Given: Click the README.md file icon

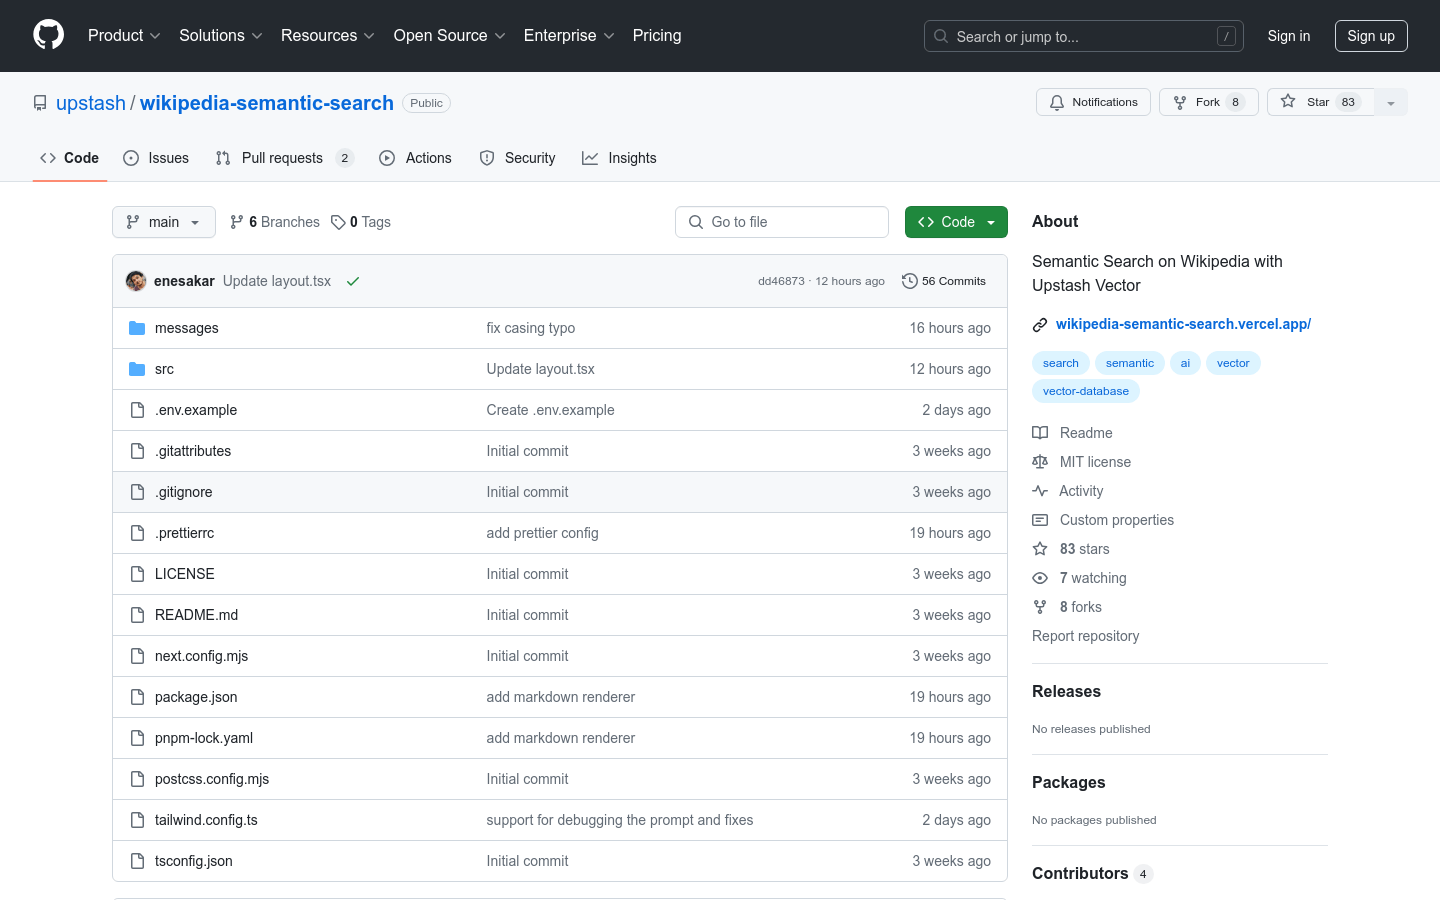Looking at the screenshot, I should 137,615.
